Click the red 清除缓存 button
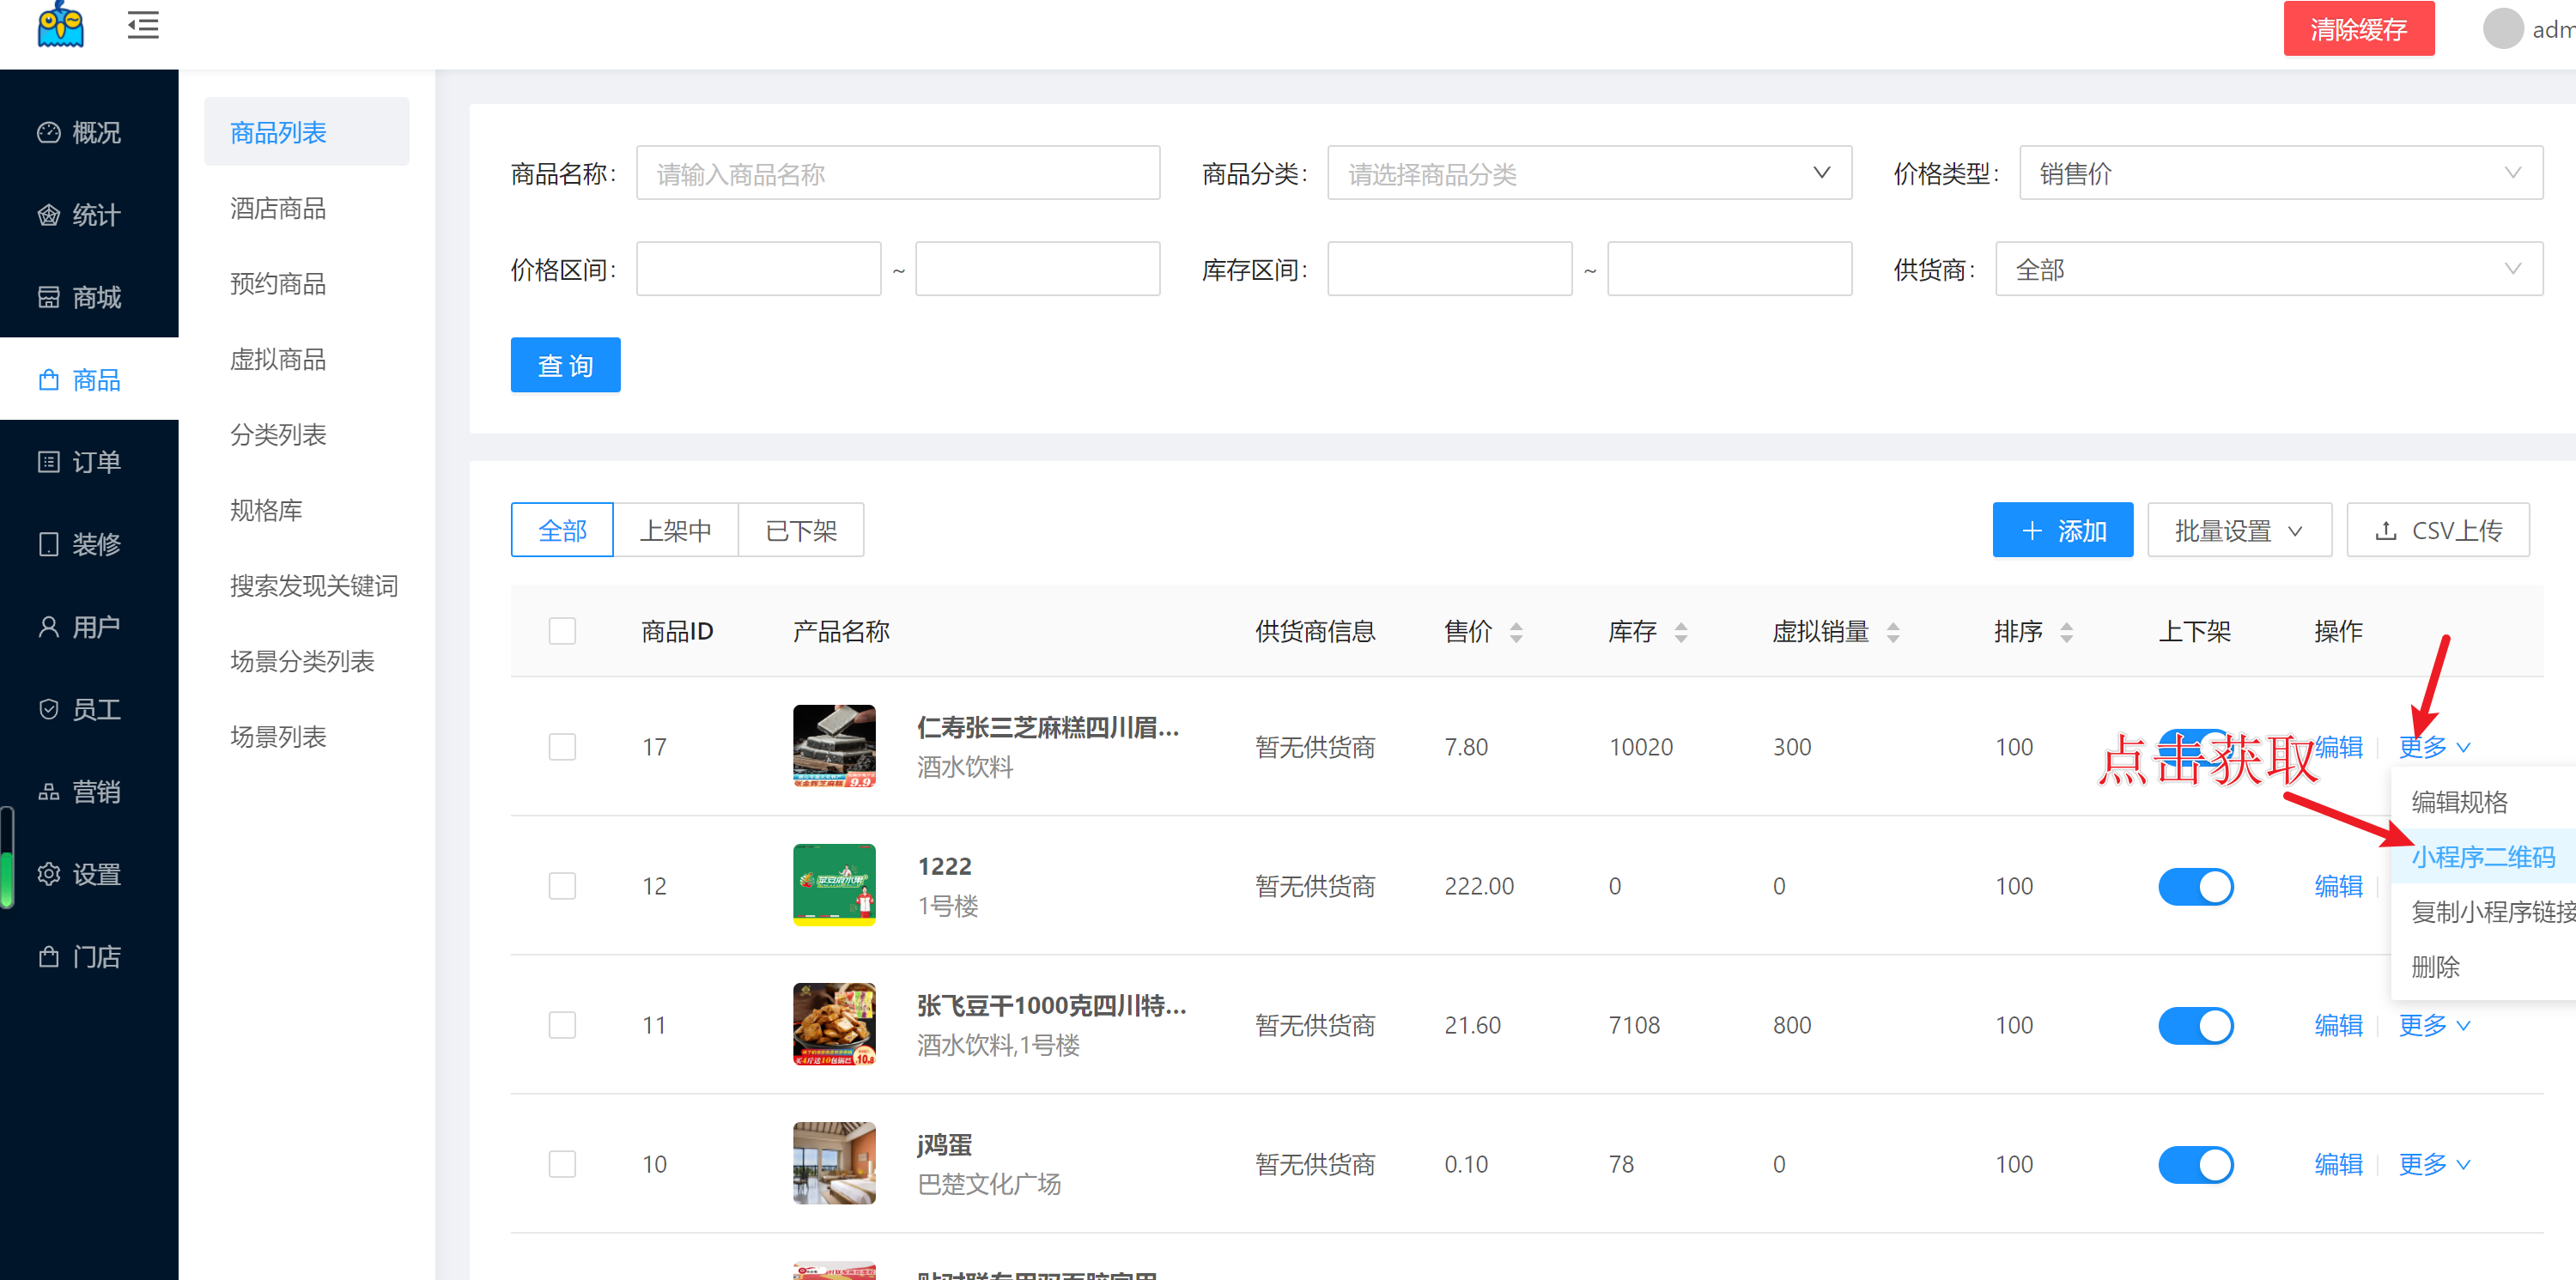Viewport: 2576px width, 1280px height. tap(2357, 29)
